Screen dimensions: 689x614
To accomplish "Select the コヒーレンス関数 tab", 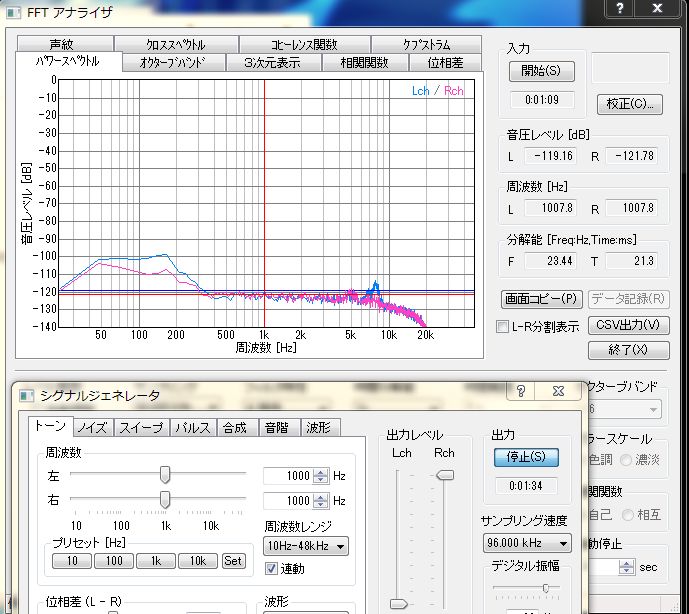I will [304, 44].
